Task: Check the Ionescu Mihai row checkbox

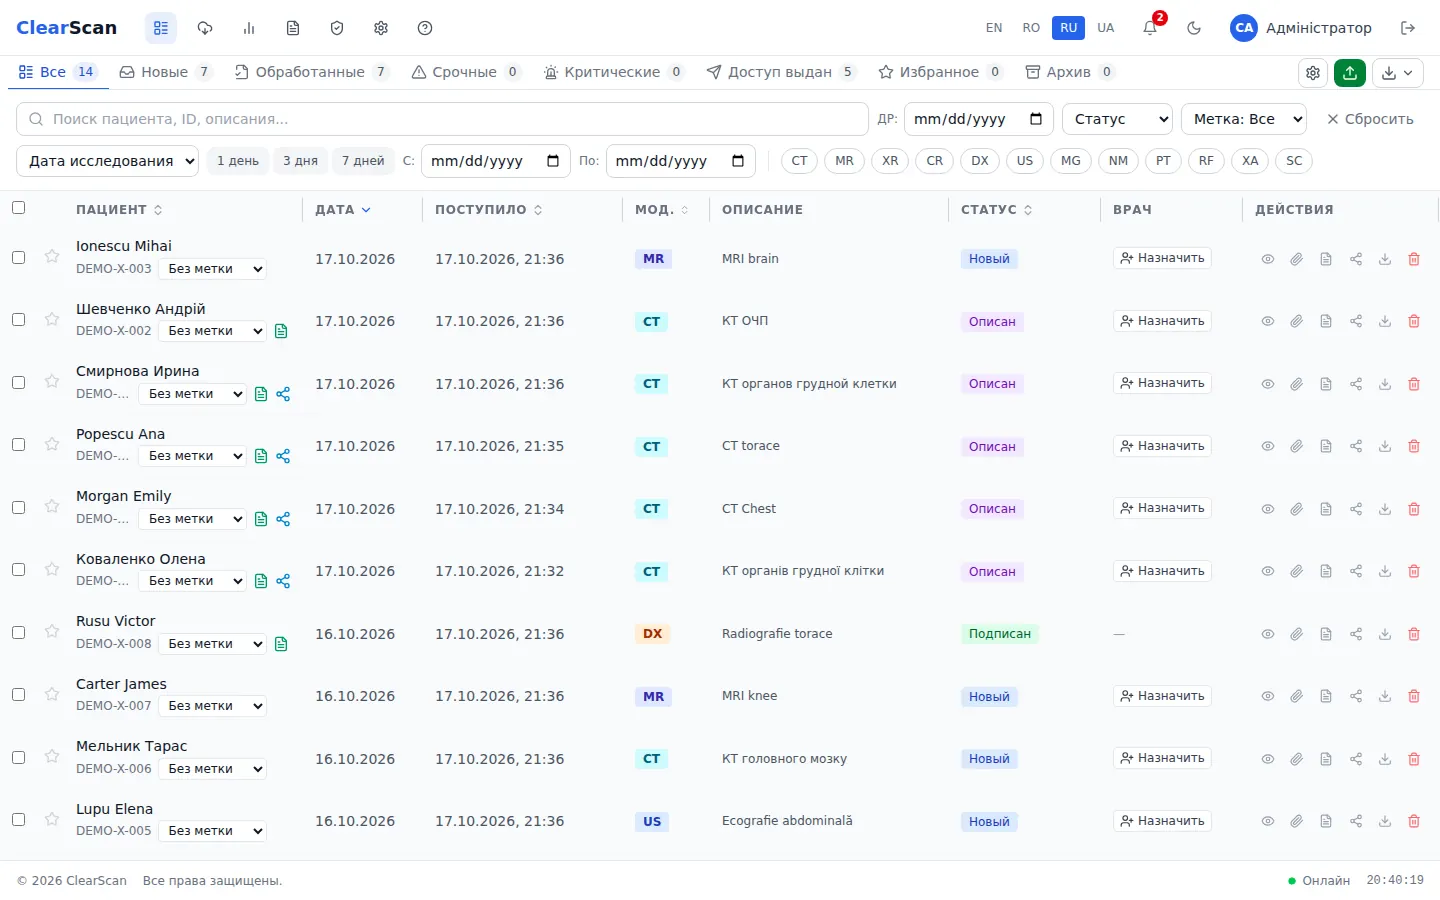Action: click(x=18, y=257)
